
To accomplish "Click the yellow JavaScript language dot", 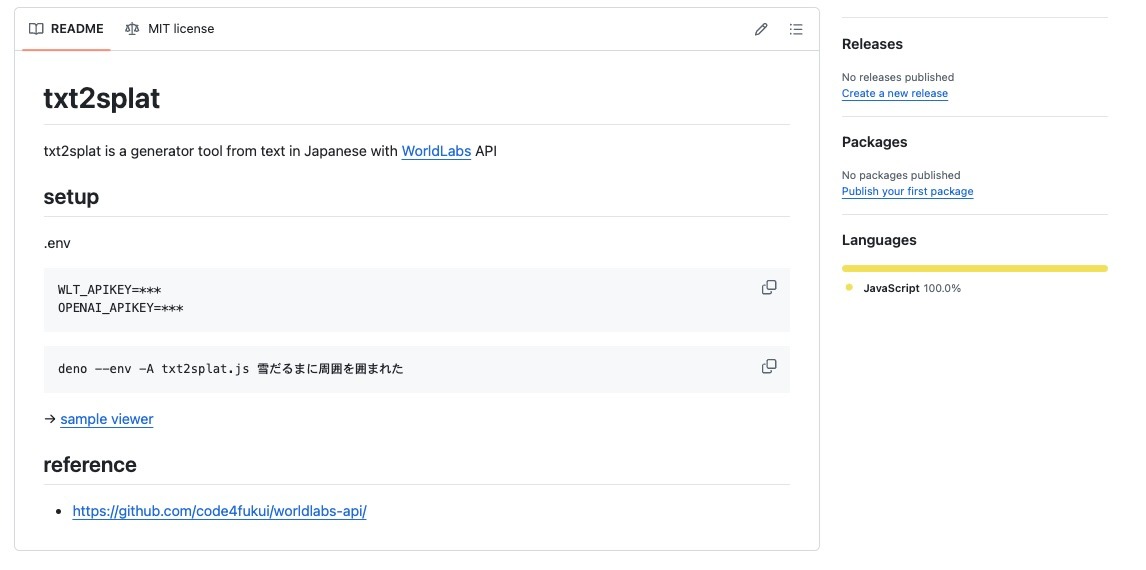I will (x=849, y=288).
